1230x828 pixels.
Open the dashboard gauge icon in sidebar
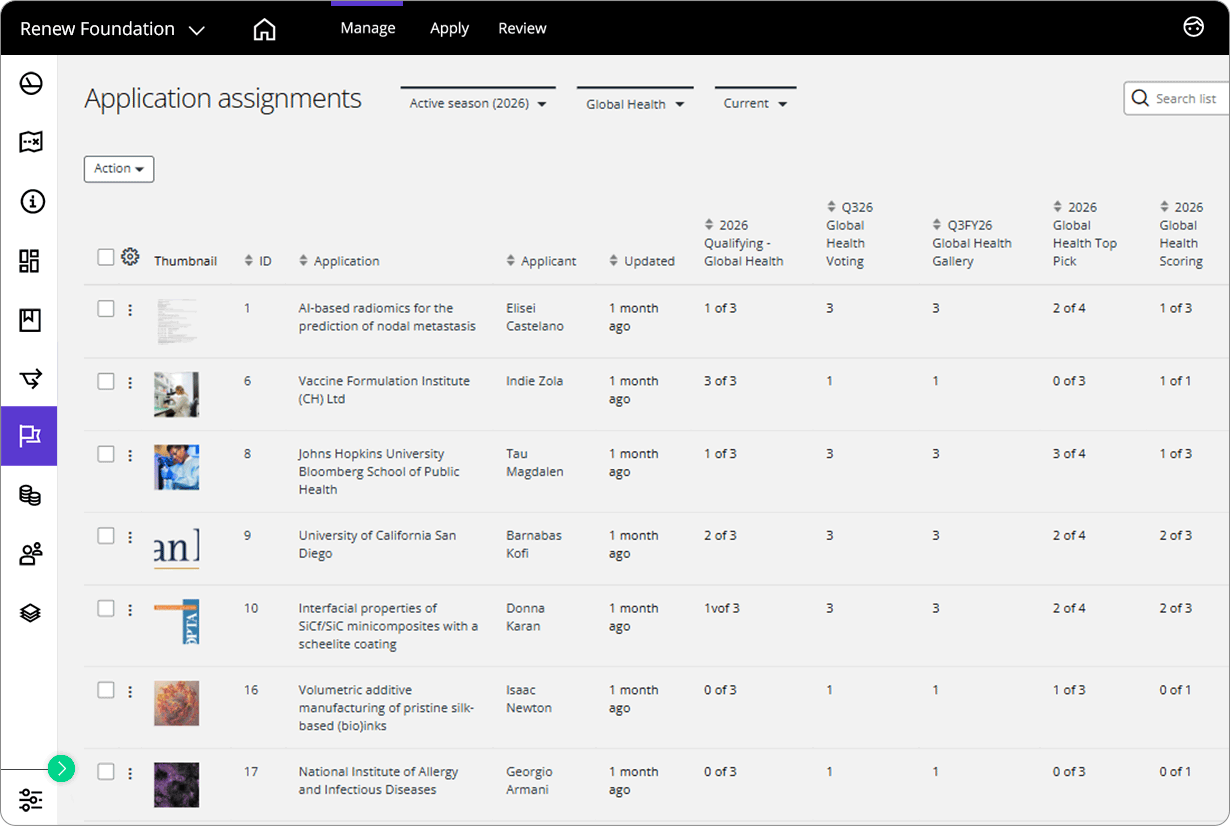[x=30, y=84]
